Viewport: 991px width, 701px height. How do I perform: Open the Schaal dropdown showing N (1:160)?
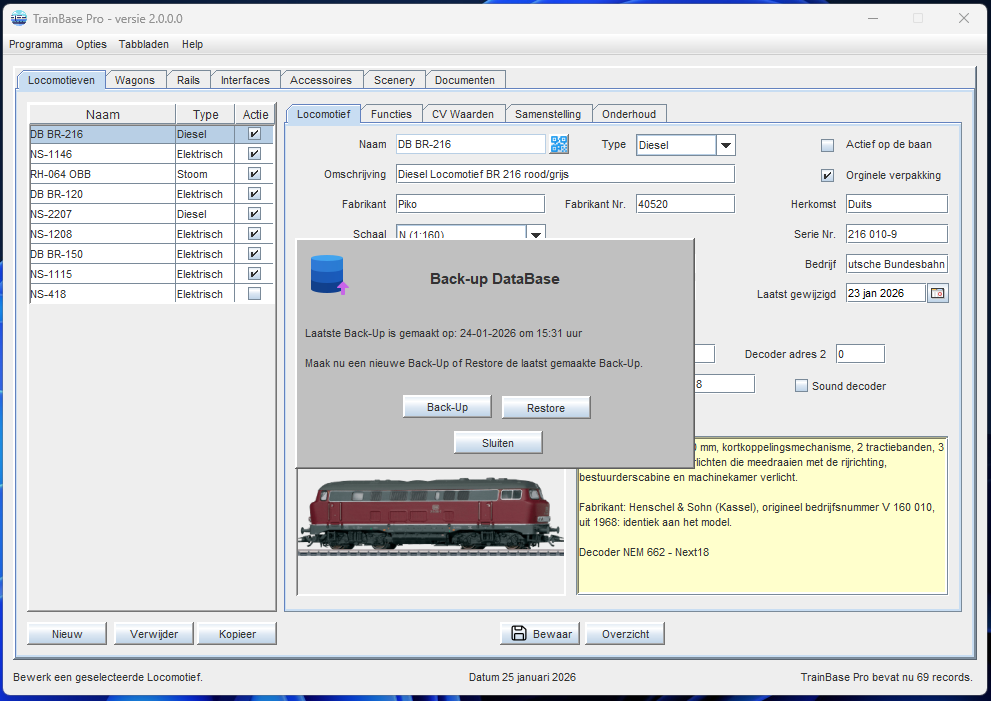point(536,233)
